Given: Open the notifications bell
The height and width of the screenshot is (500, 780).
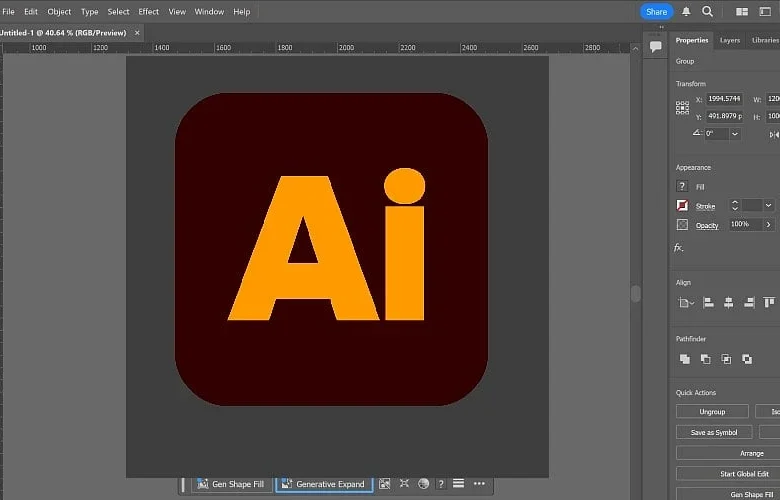Looking at the screenshot, I should (686, 11).
